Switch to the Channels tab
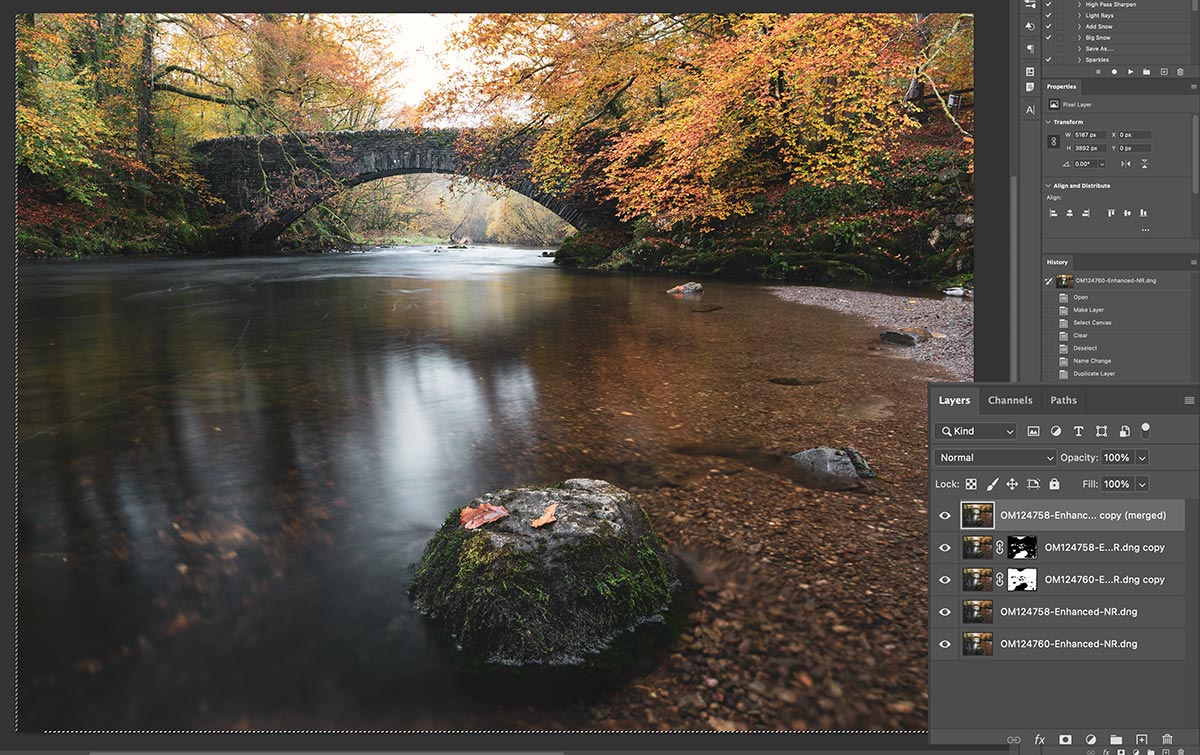This screenshot has height=755, width=1200. [1010, 400]
